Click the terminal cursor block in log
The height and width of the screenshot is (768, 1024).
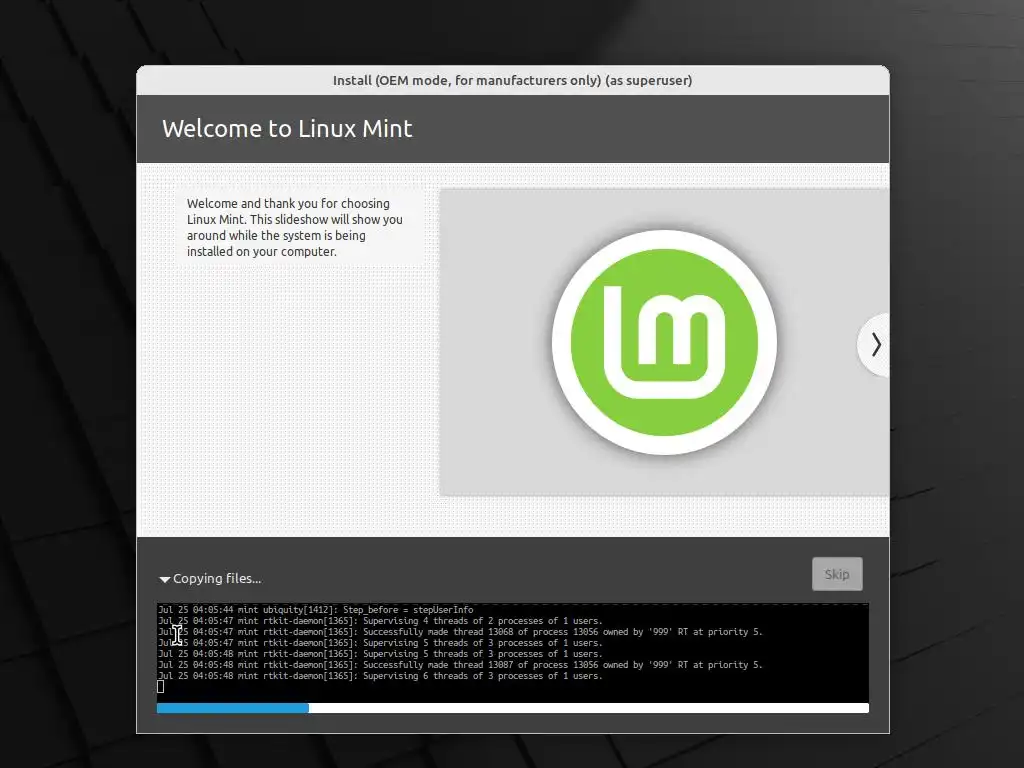coord(161,686)
